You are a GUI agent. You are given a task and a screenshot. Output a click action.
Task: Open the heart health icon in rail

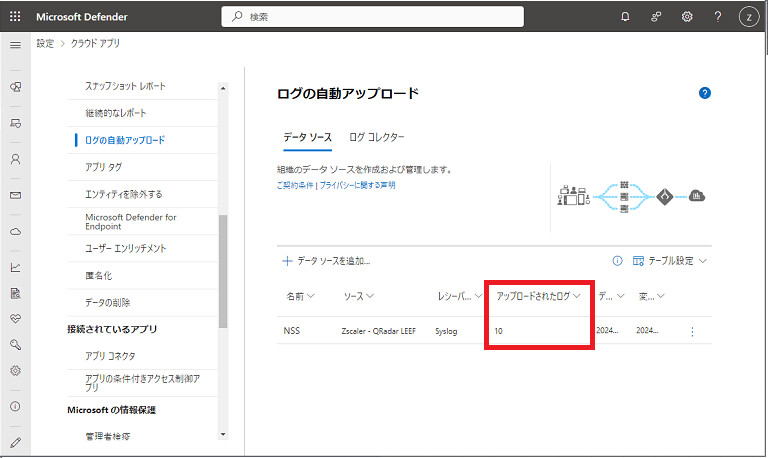(x=16, y=319)
